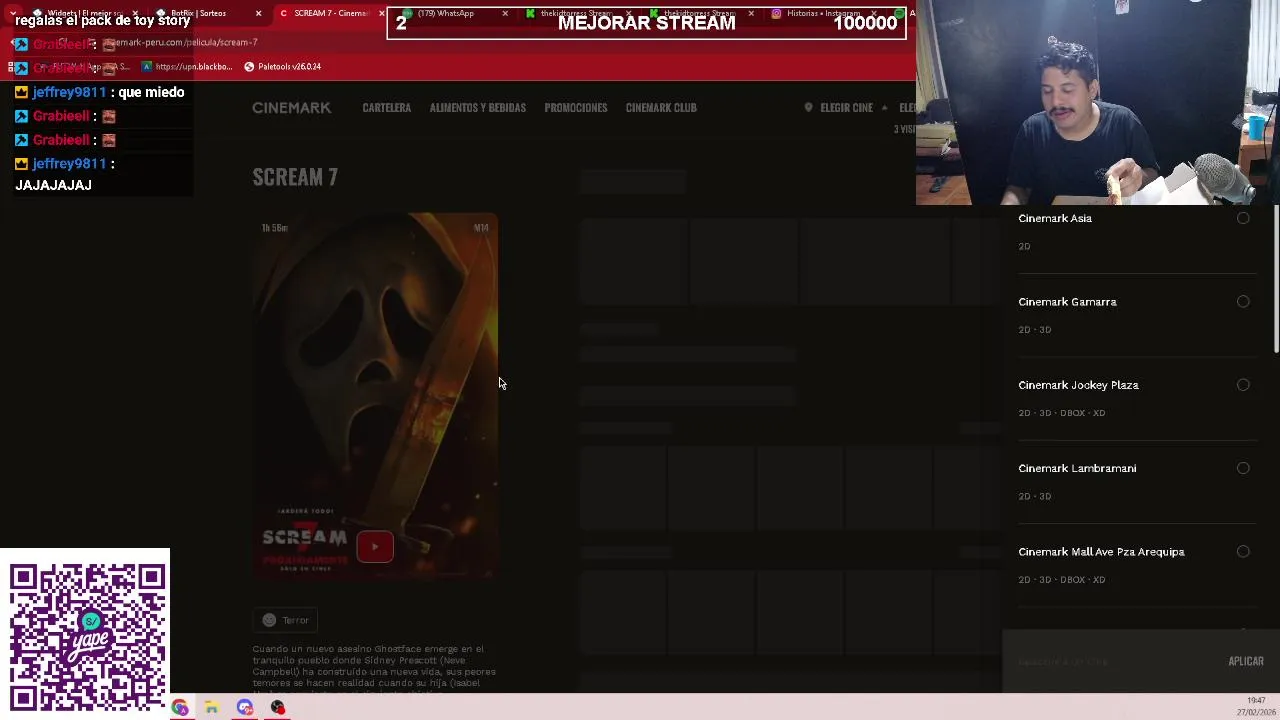Click the 'Cinemark Lambramani' name
Viewport: 1280px width, 720px height.
coord(1077,468)
